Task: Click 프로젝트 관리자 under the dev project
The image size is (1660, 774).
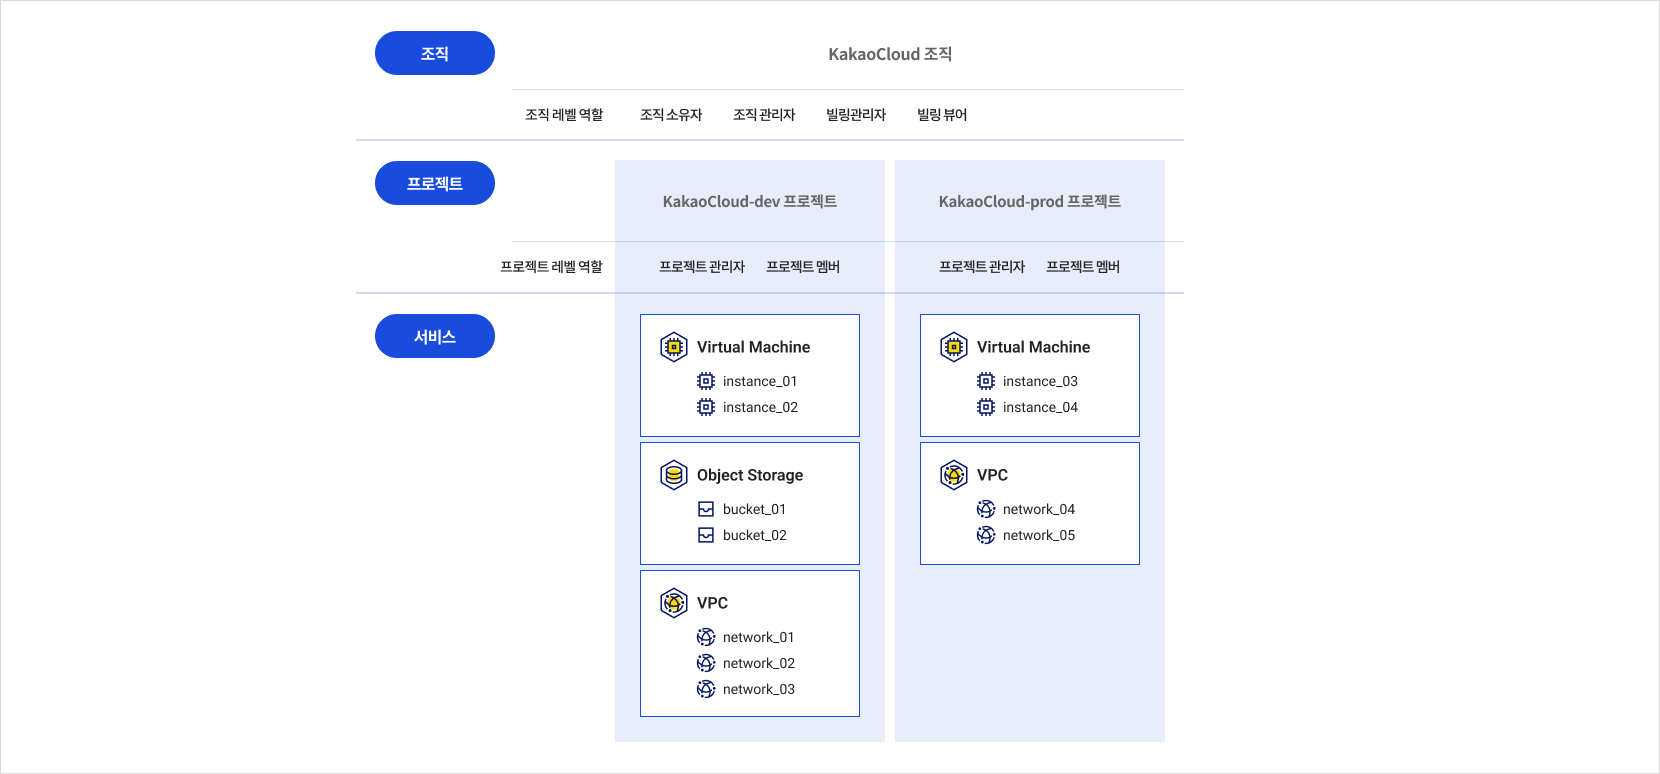Action: tap(702, 267)
